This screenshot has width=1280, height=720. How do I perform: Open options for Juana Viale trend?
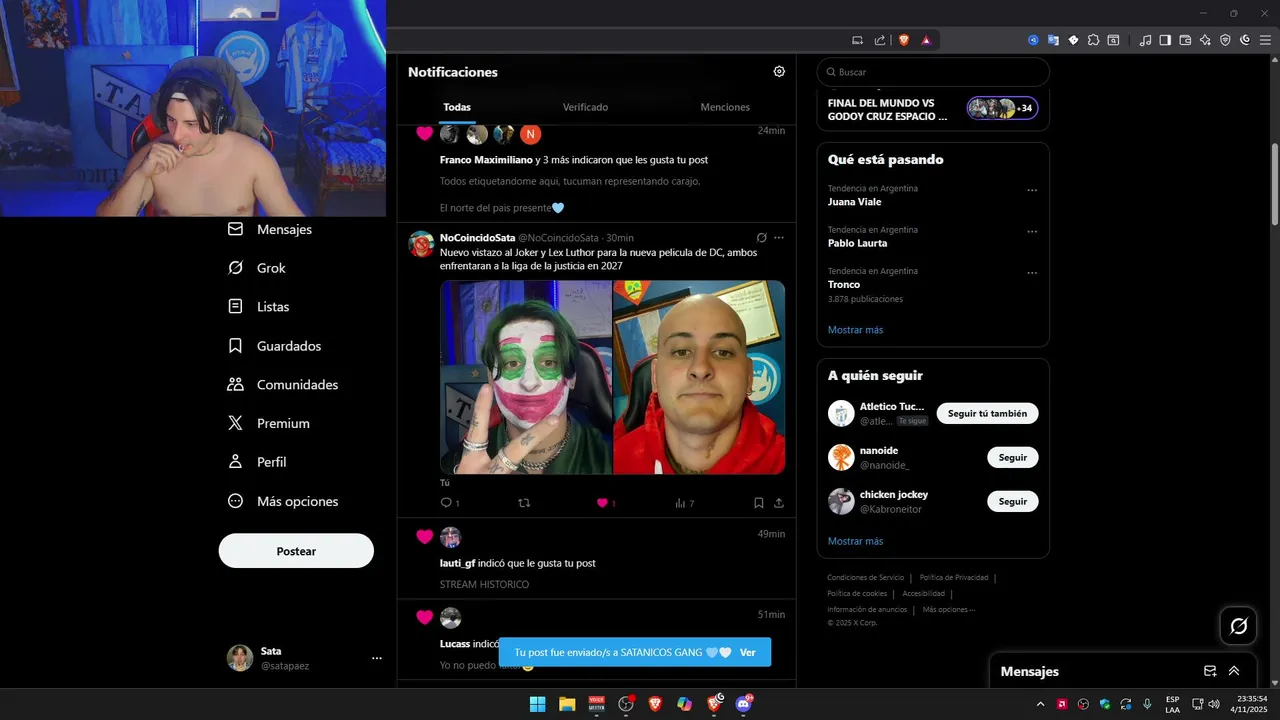tap(1032, 190)
